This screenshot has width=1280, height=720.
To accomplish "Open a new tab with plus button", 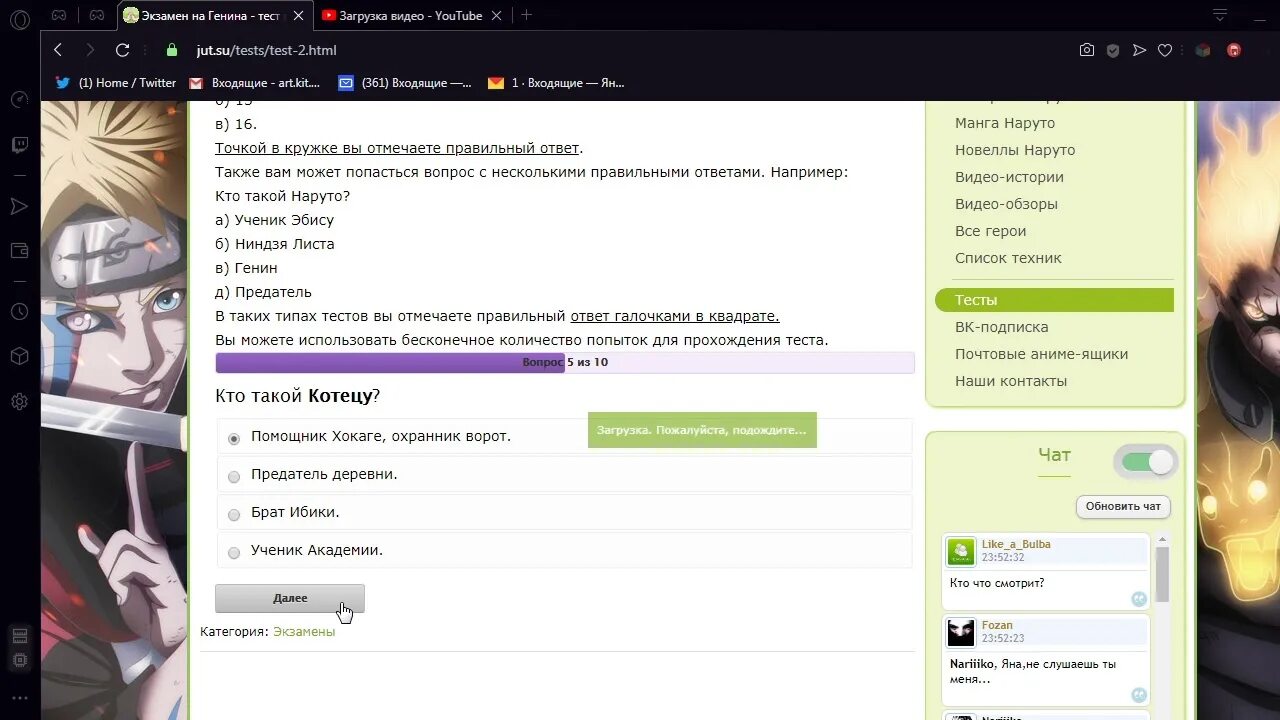I will (x=527, y=15).
